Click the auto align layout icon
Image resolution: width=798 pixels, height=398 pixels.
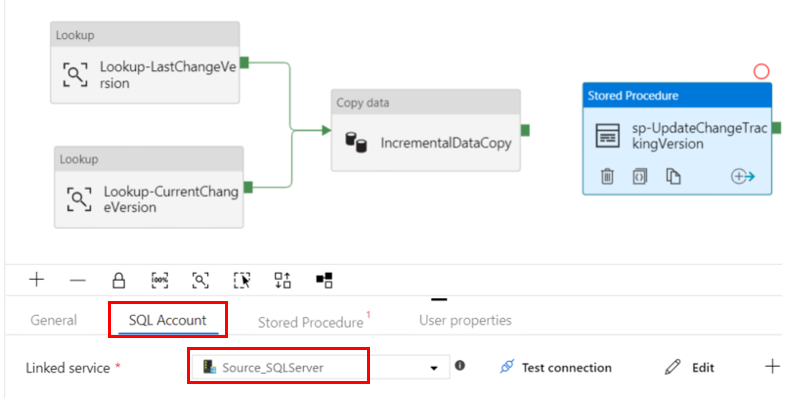(x=282, y=280)
